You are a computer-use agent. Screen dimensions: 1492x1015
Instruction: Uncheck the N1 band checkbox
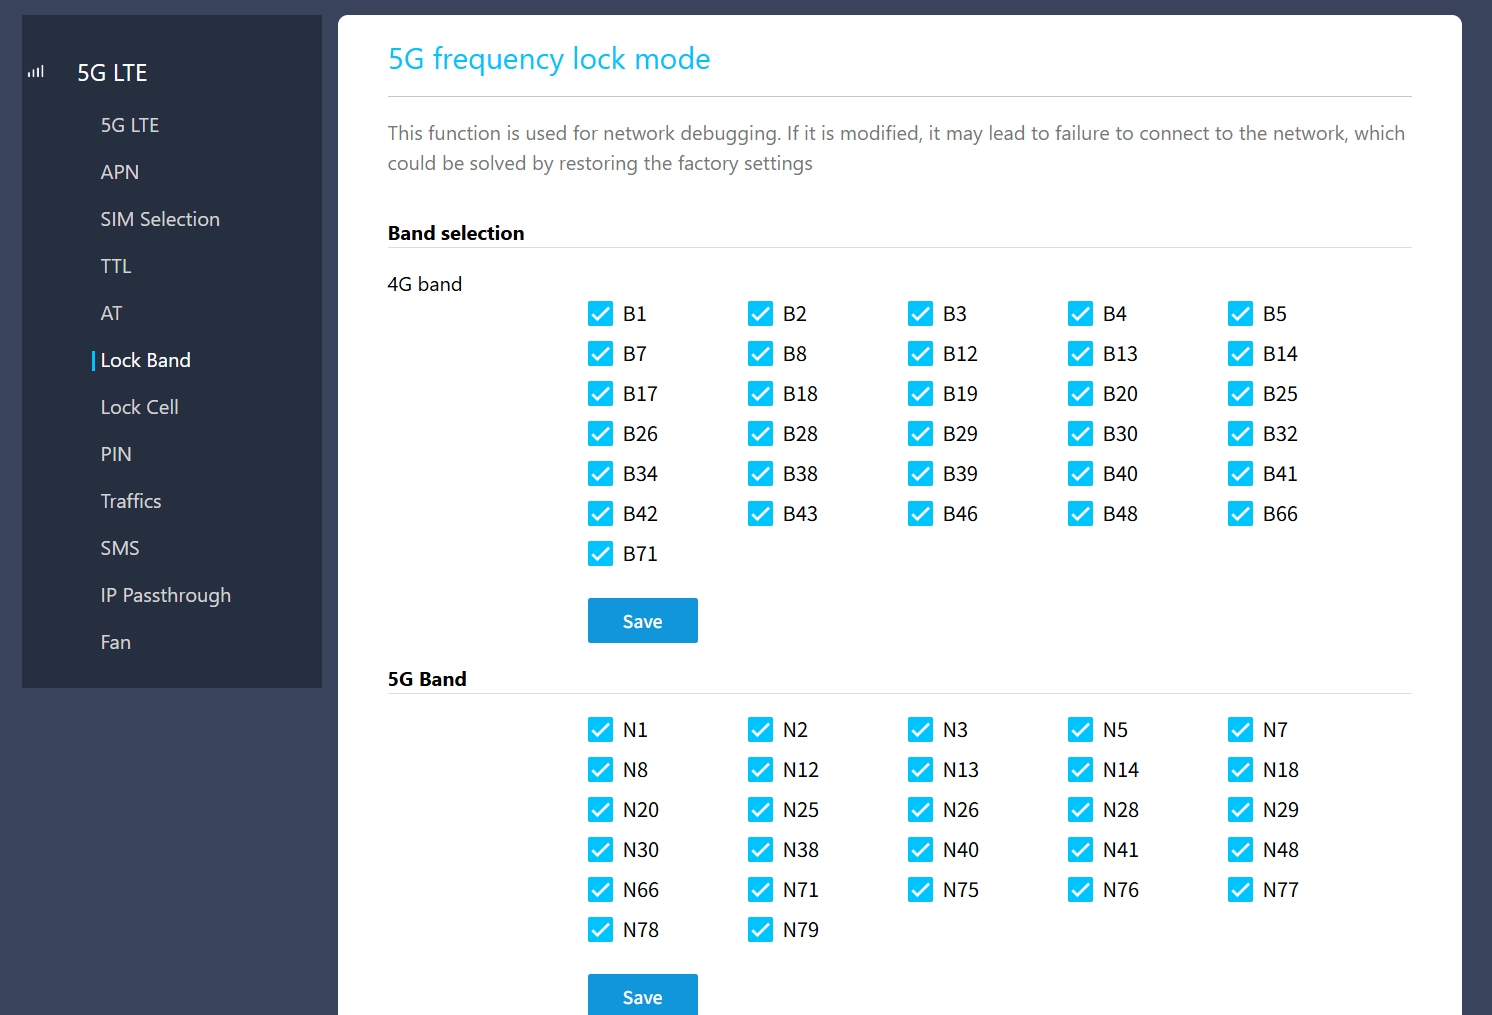(x=600, y=730)
